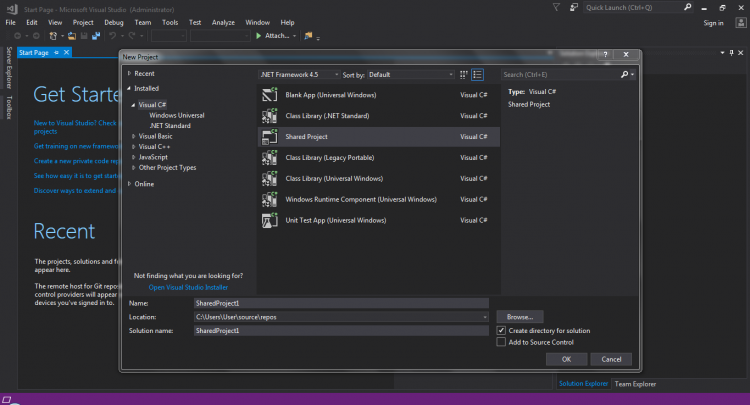Enable Add to Source Control checkbox

pyautogui.click(x=501, y=342)
